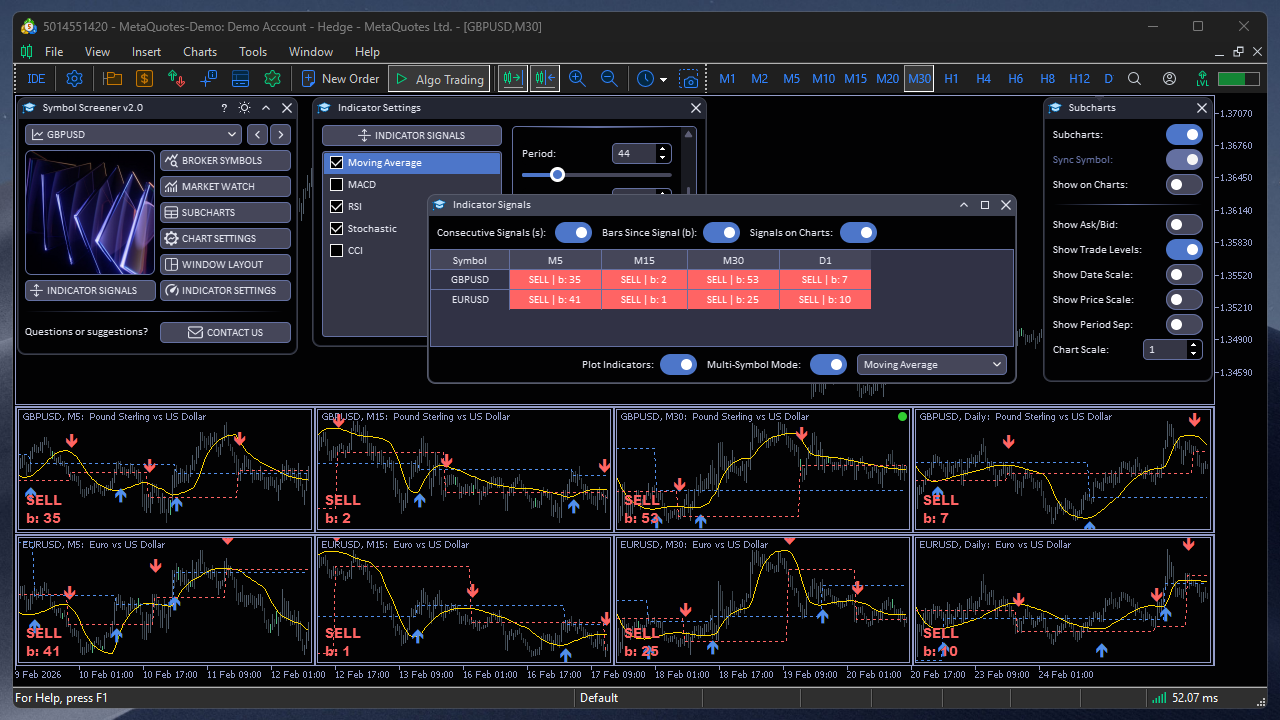The height and width of the screenshot is (720, 1280).
Task: Disable the Signals on Charts toggle
Action: (x=858, y=232)
